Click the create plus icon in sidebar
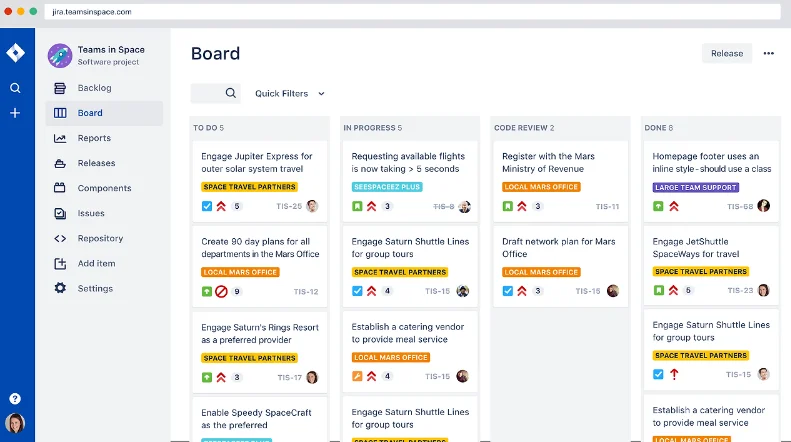Viewport: 791px width, 442px height. 15,113
